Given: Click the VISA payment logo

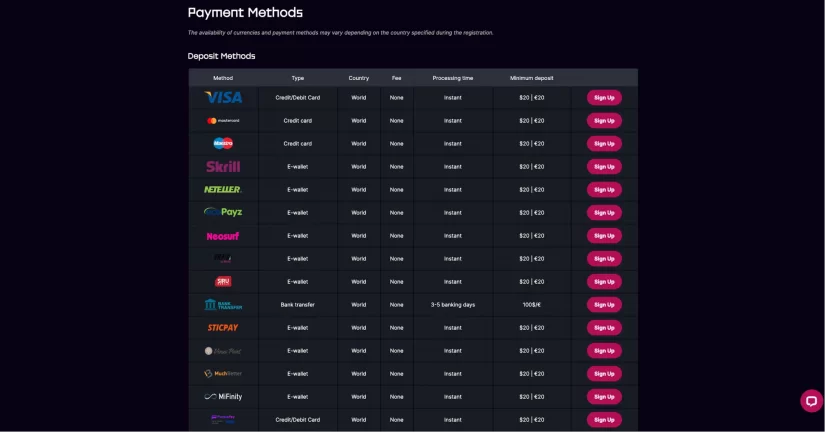Looking at the screenshot, I should coord(223,97).
